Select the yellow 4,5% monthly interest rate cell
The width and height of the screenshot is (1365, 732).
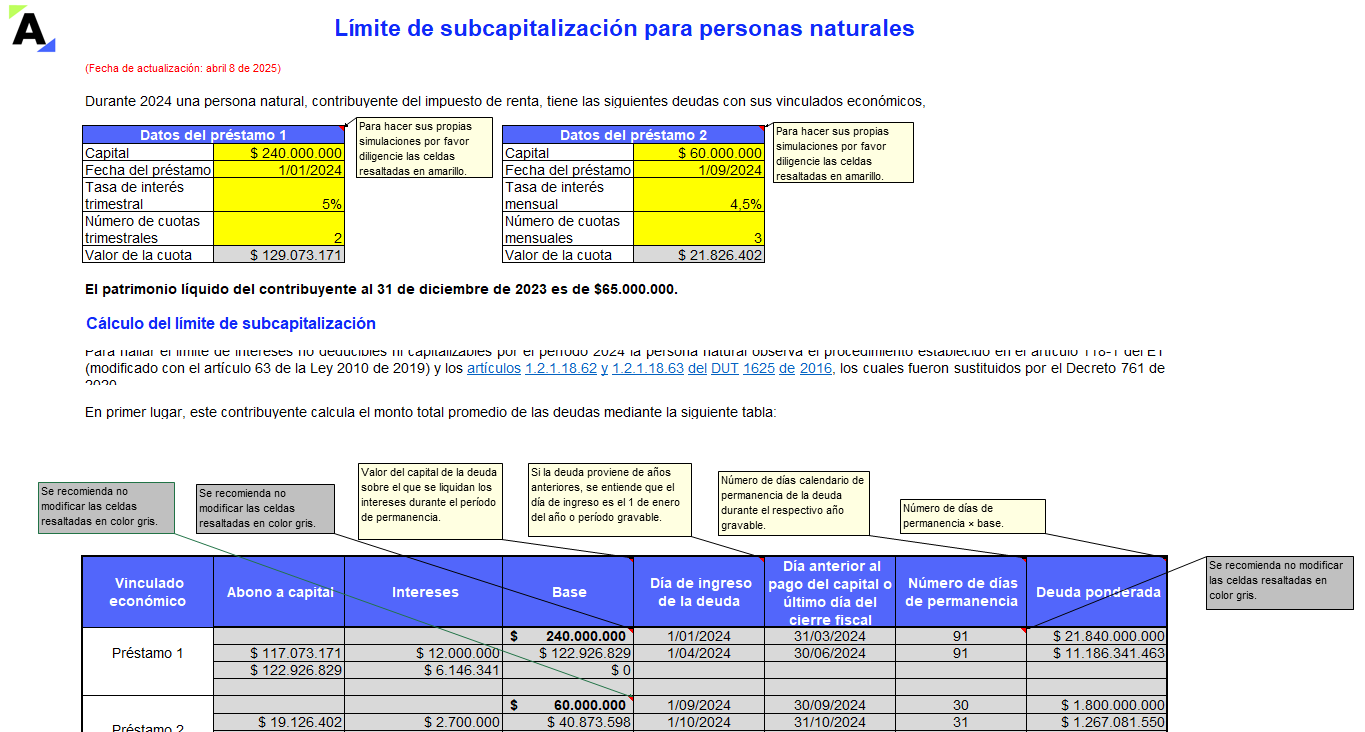click(x=699, y=195)
